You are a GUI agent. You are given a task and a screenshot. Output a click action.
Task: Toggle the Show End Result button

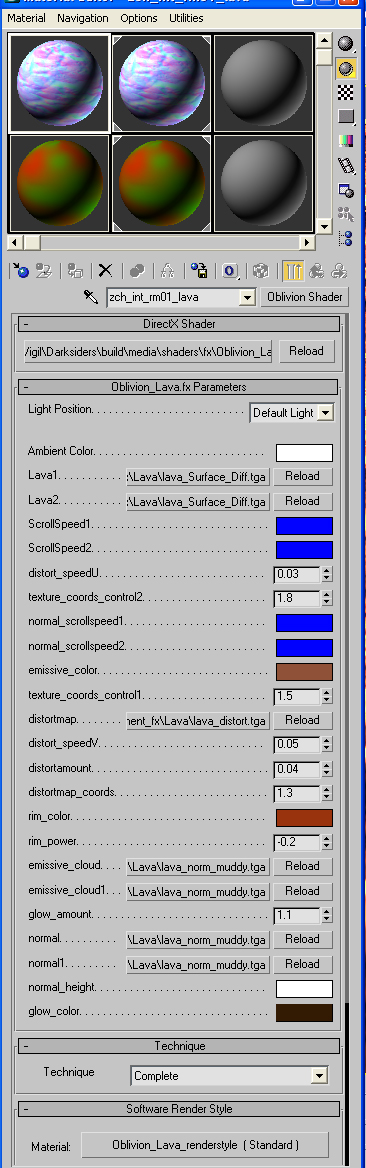pyautogui.click(x=293, y=271)
